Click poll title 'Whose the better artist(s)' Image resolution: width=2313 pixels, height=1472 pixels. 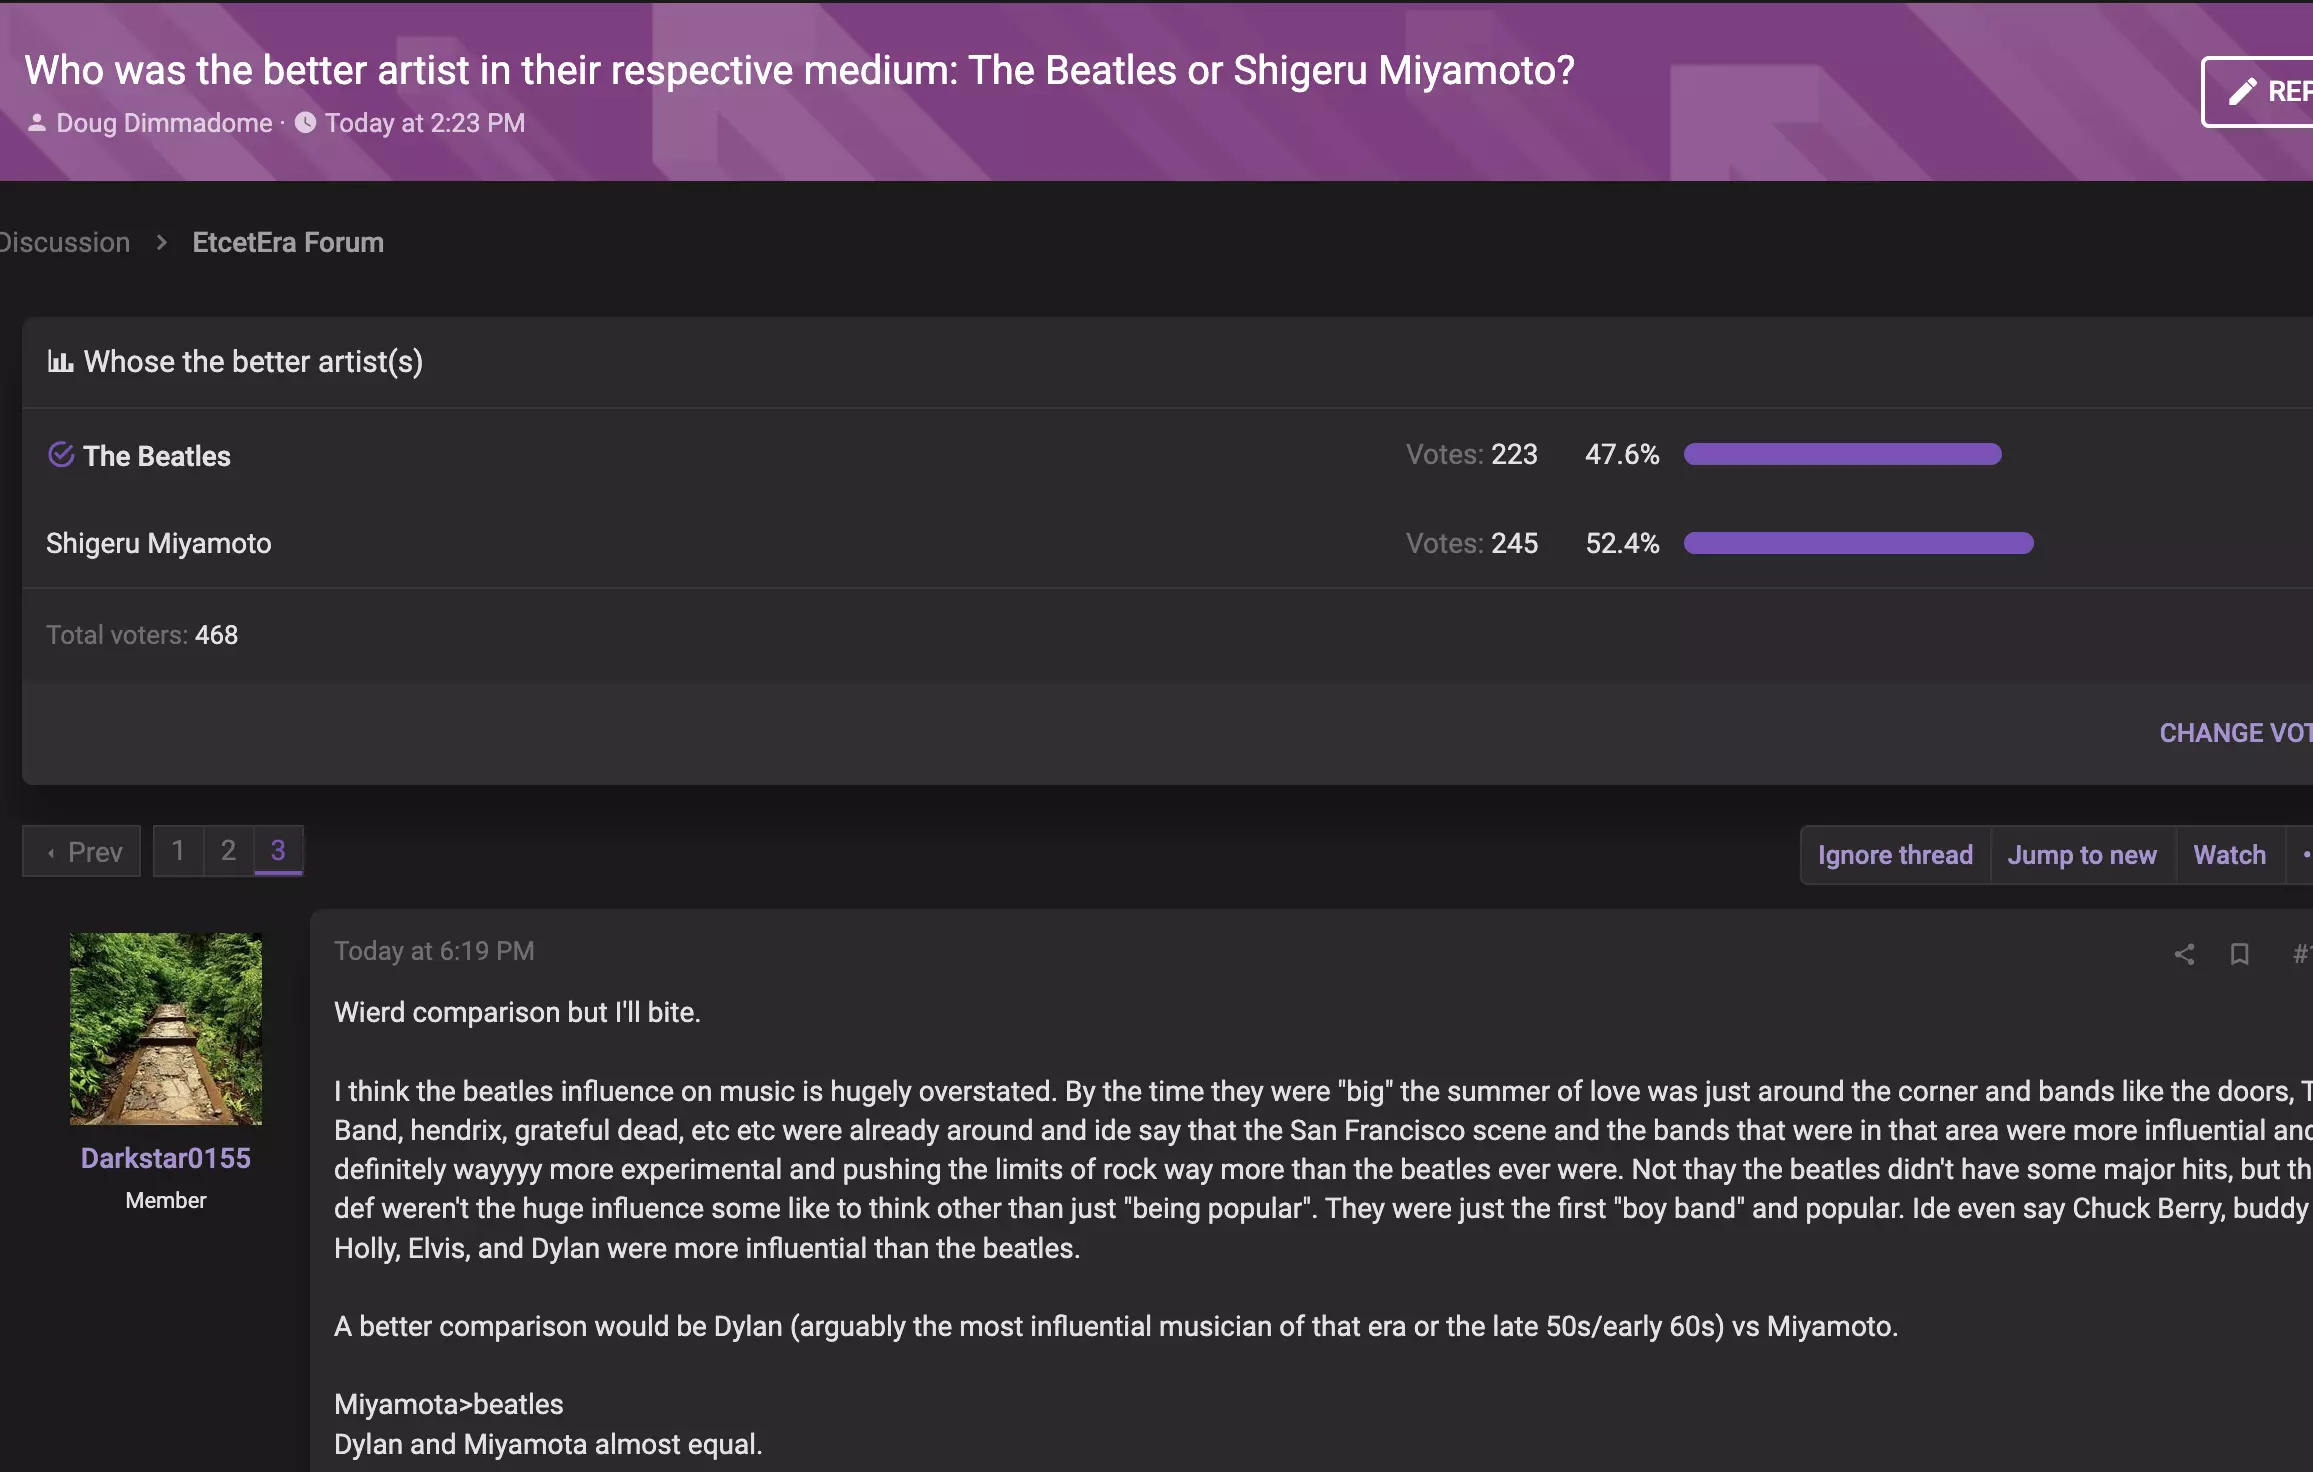(x=253, y=361)
